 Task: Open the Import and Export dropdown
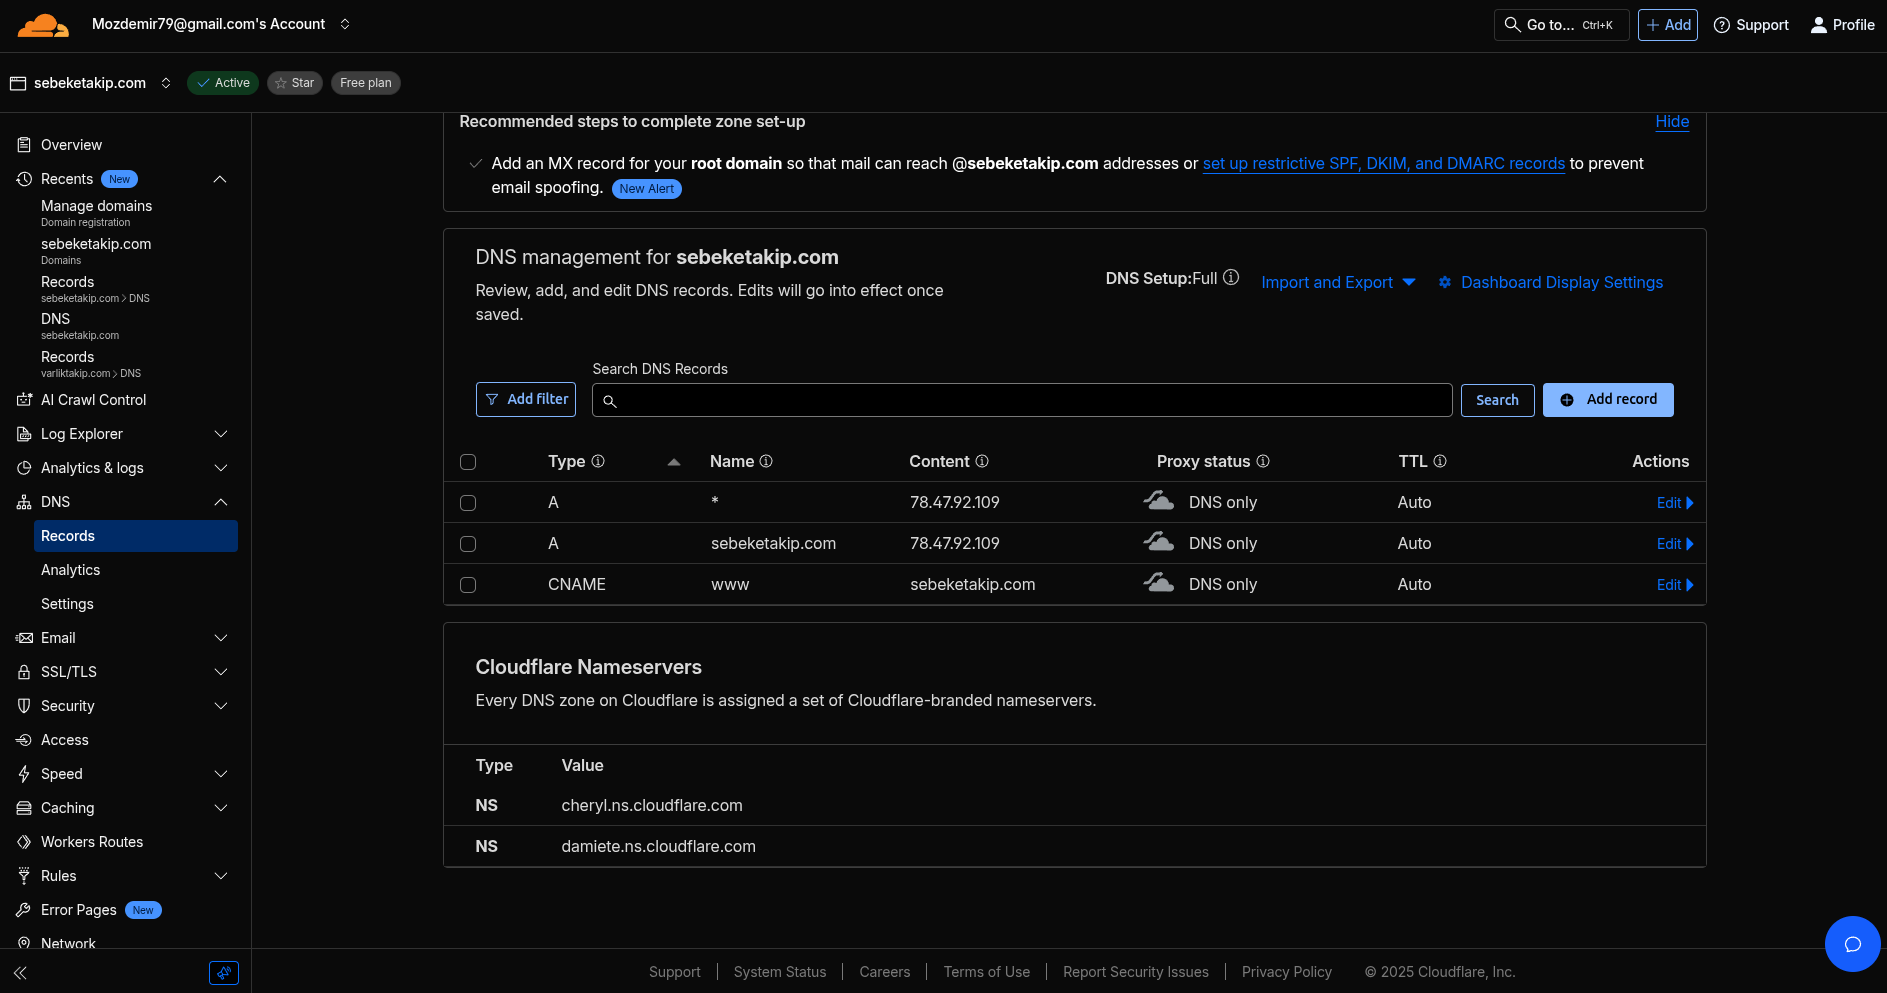coord(1338,283)
